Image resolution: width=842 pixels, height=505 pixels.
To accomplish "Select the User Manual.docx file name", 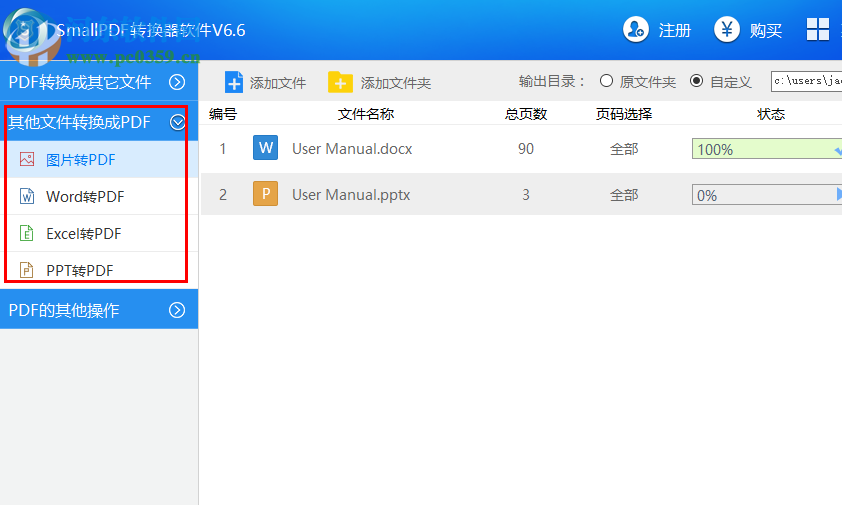I will click(352, 148).
